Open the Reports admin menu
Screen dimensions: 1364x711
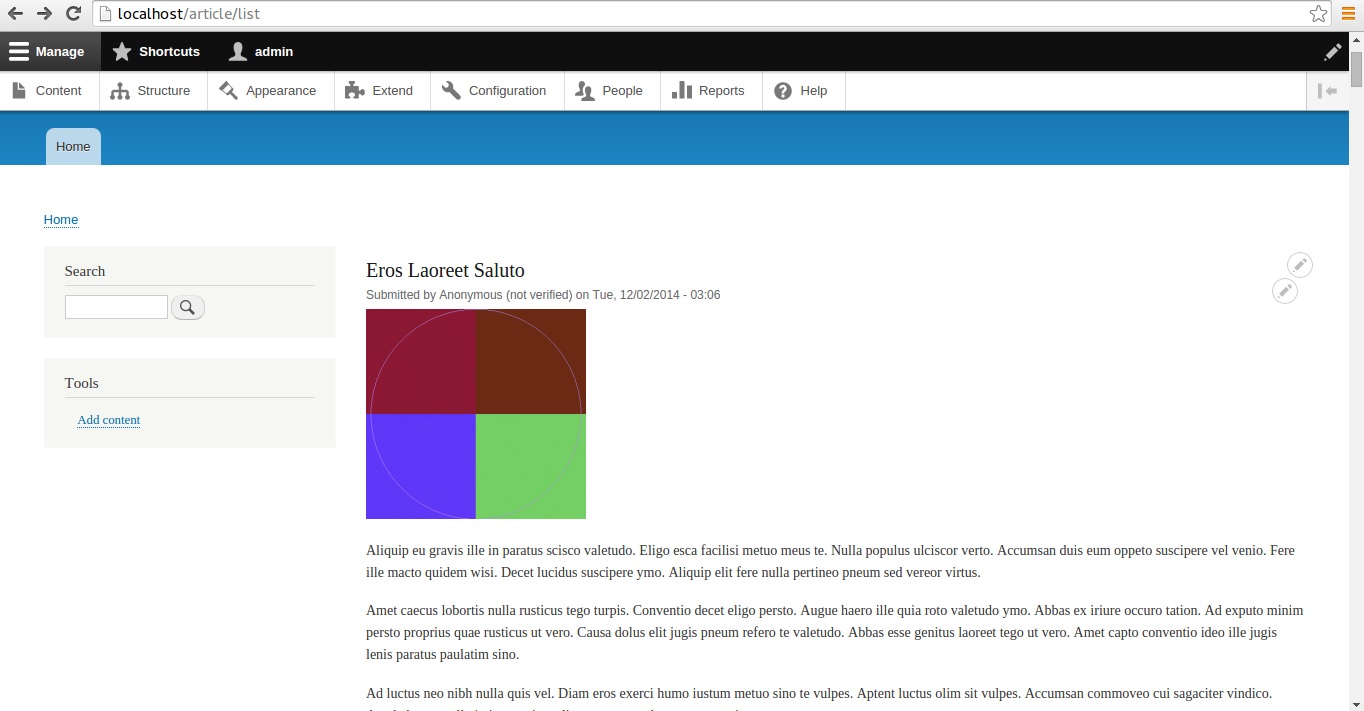coord(709,90)
